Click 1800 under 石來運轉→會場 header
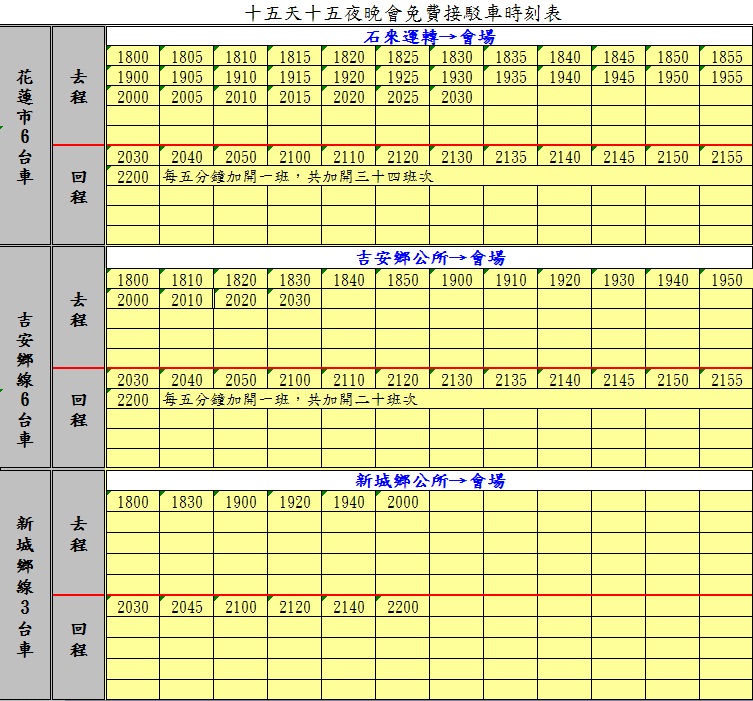 (x=133, y=57)
